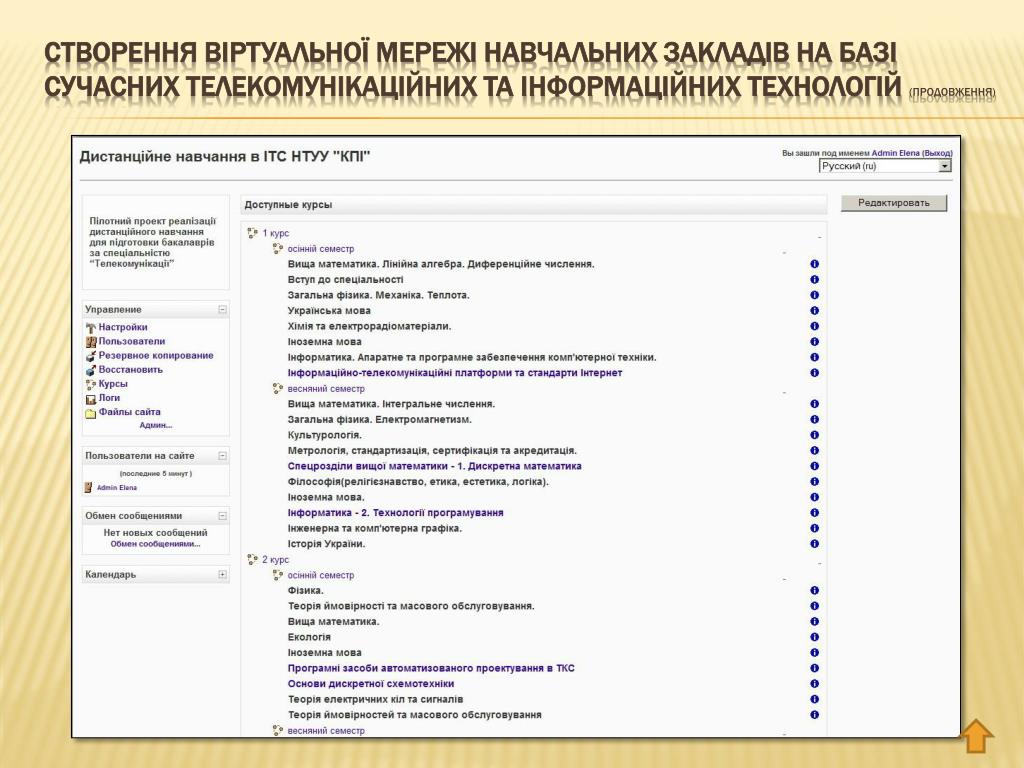The image size is (1024, 768).
Task: Click the Выход logout link
Action: pos(938,153)
